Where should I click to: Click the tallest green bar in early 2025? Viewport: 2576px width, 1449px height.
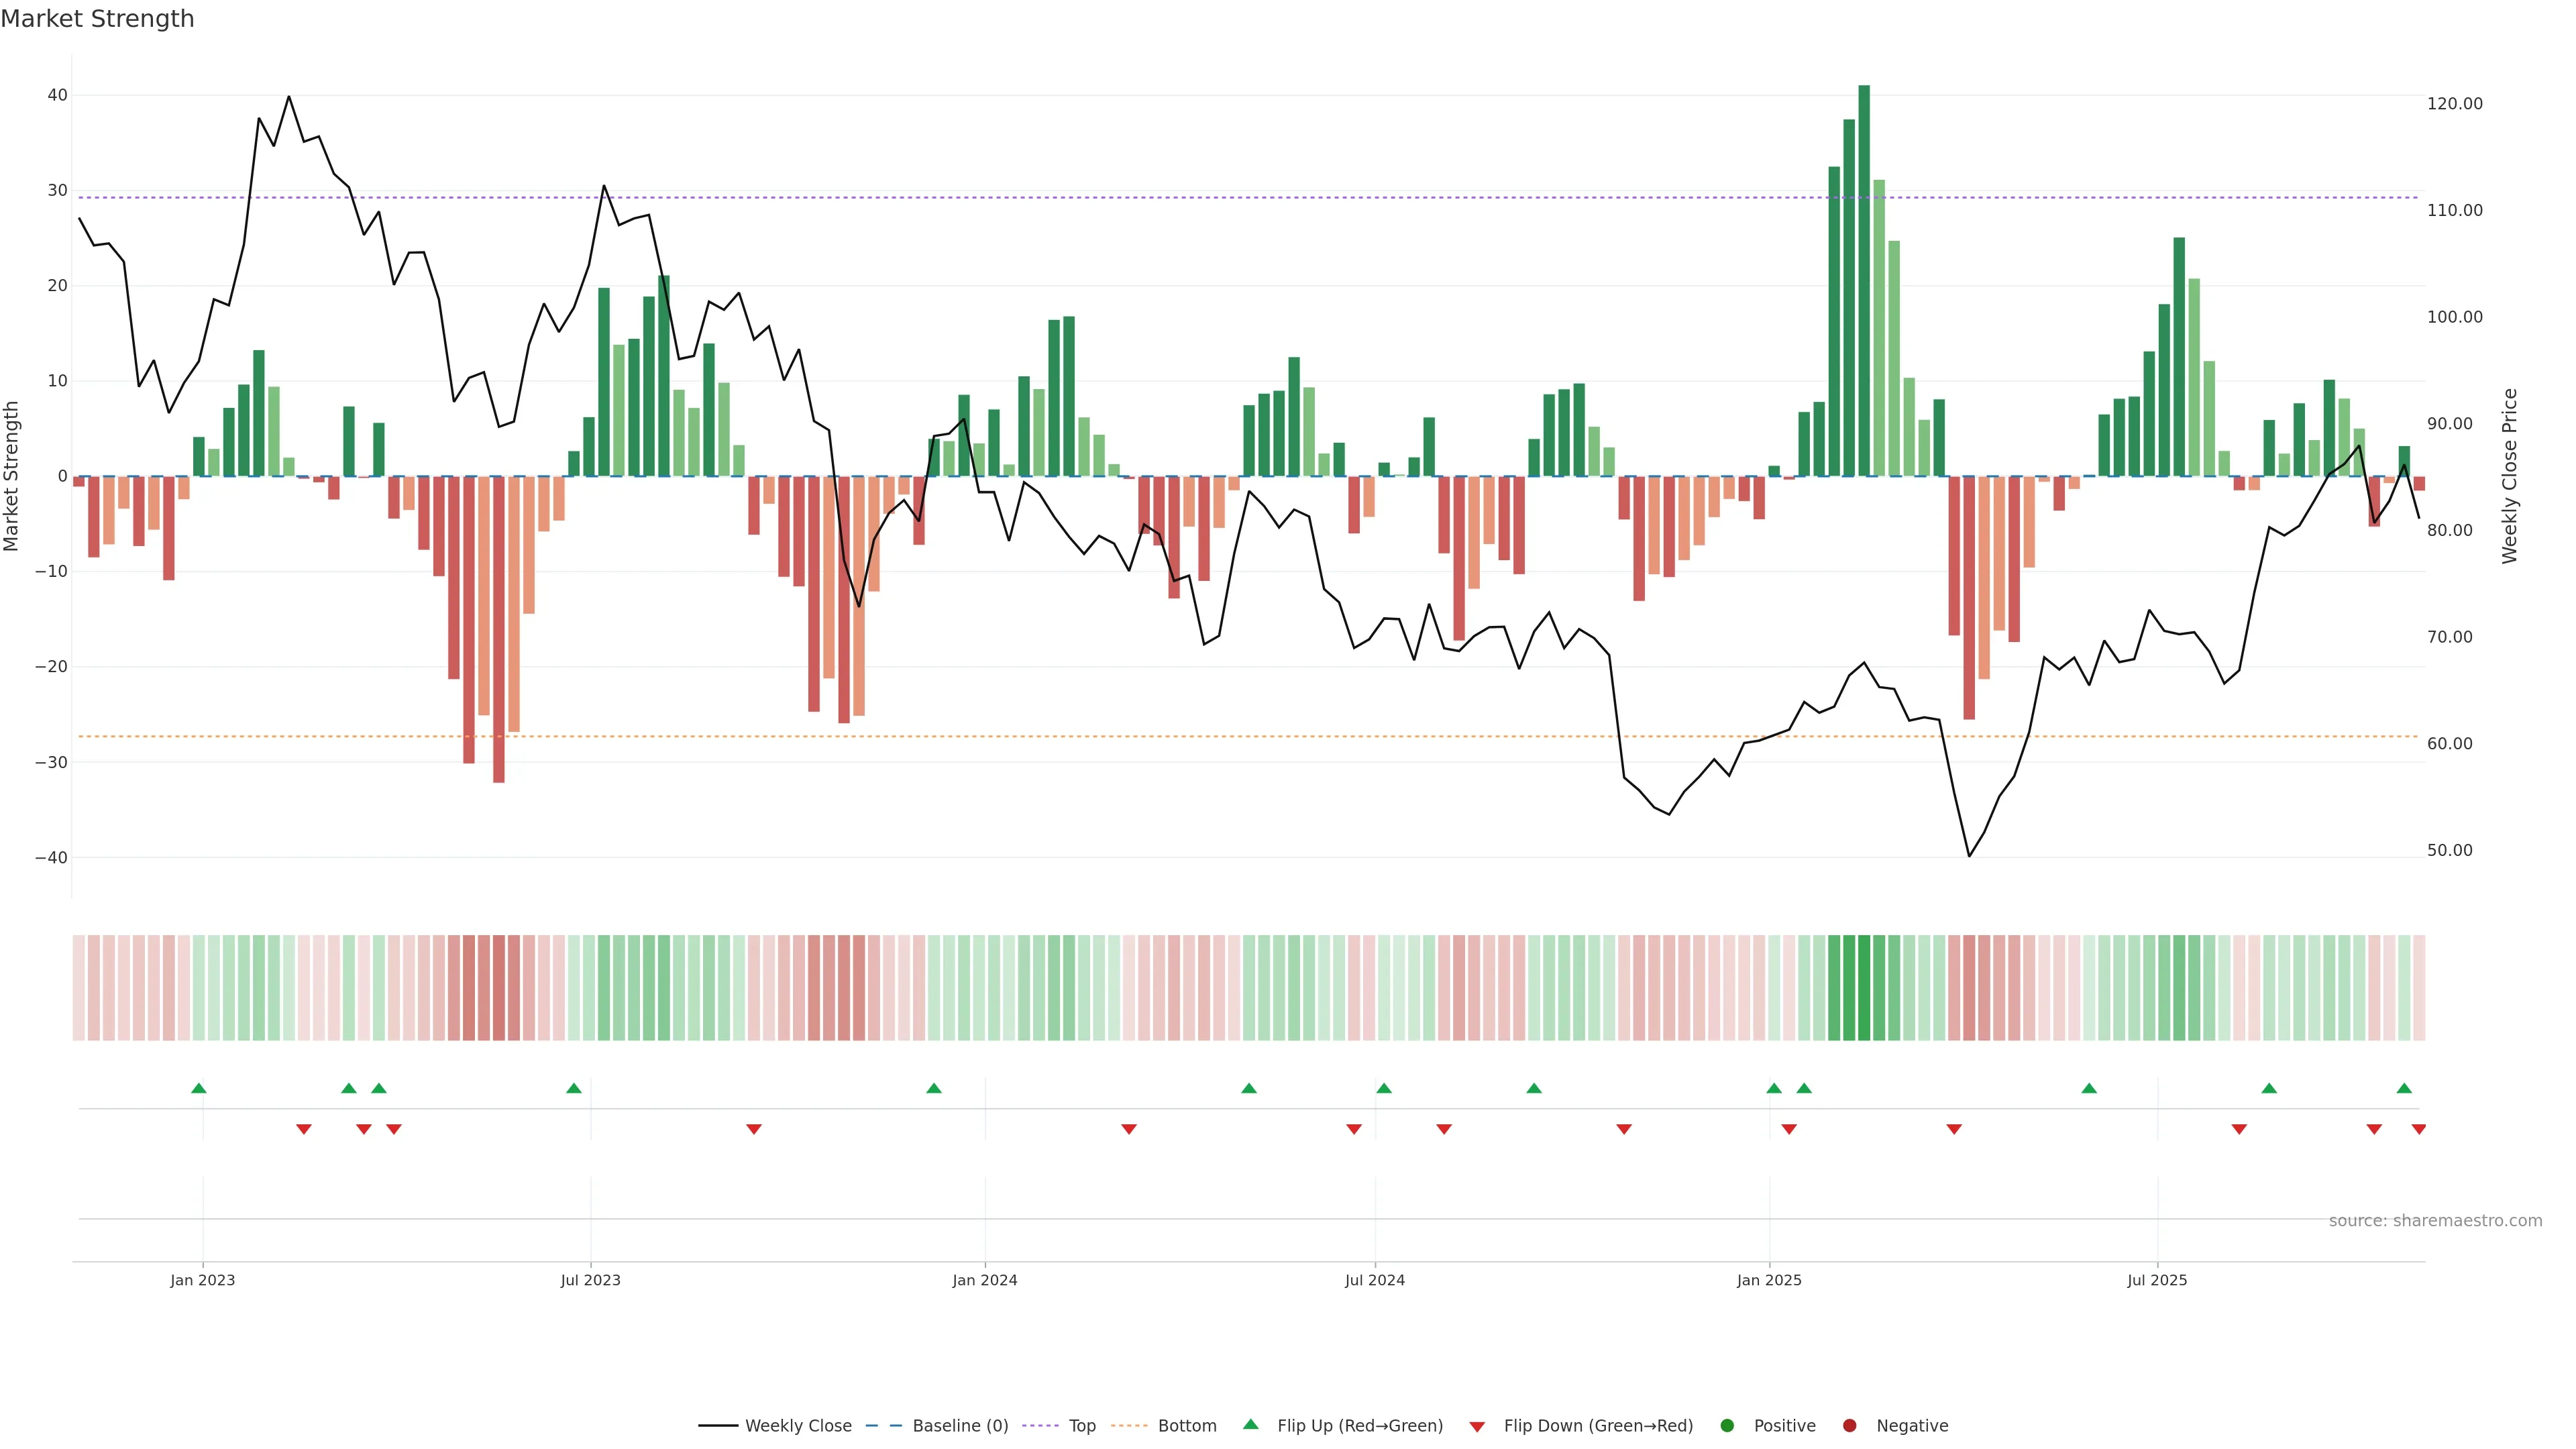(1864, 280)
